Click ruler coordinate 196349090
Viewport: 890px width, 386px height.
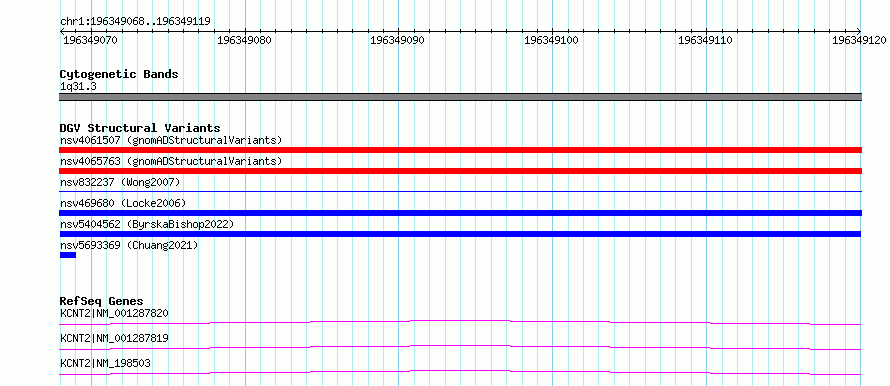(396, 40)
